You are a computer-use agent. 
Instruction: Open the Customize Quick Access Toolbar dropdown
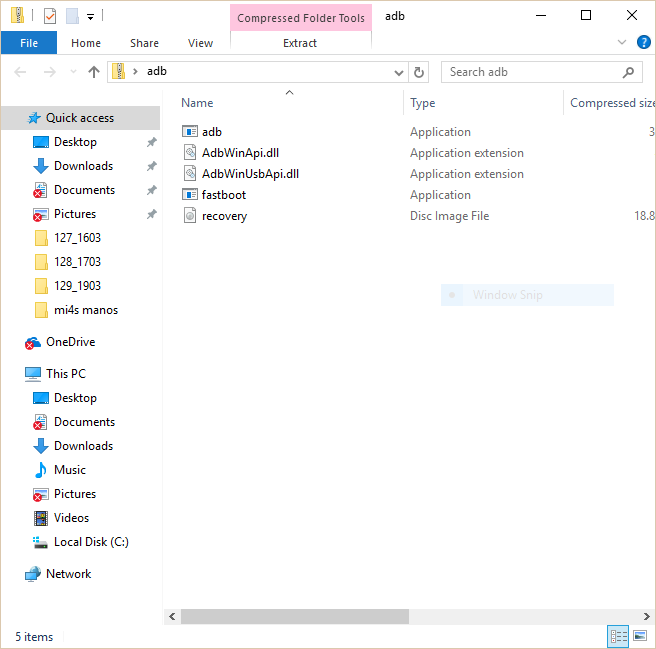click(90, 17)
